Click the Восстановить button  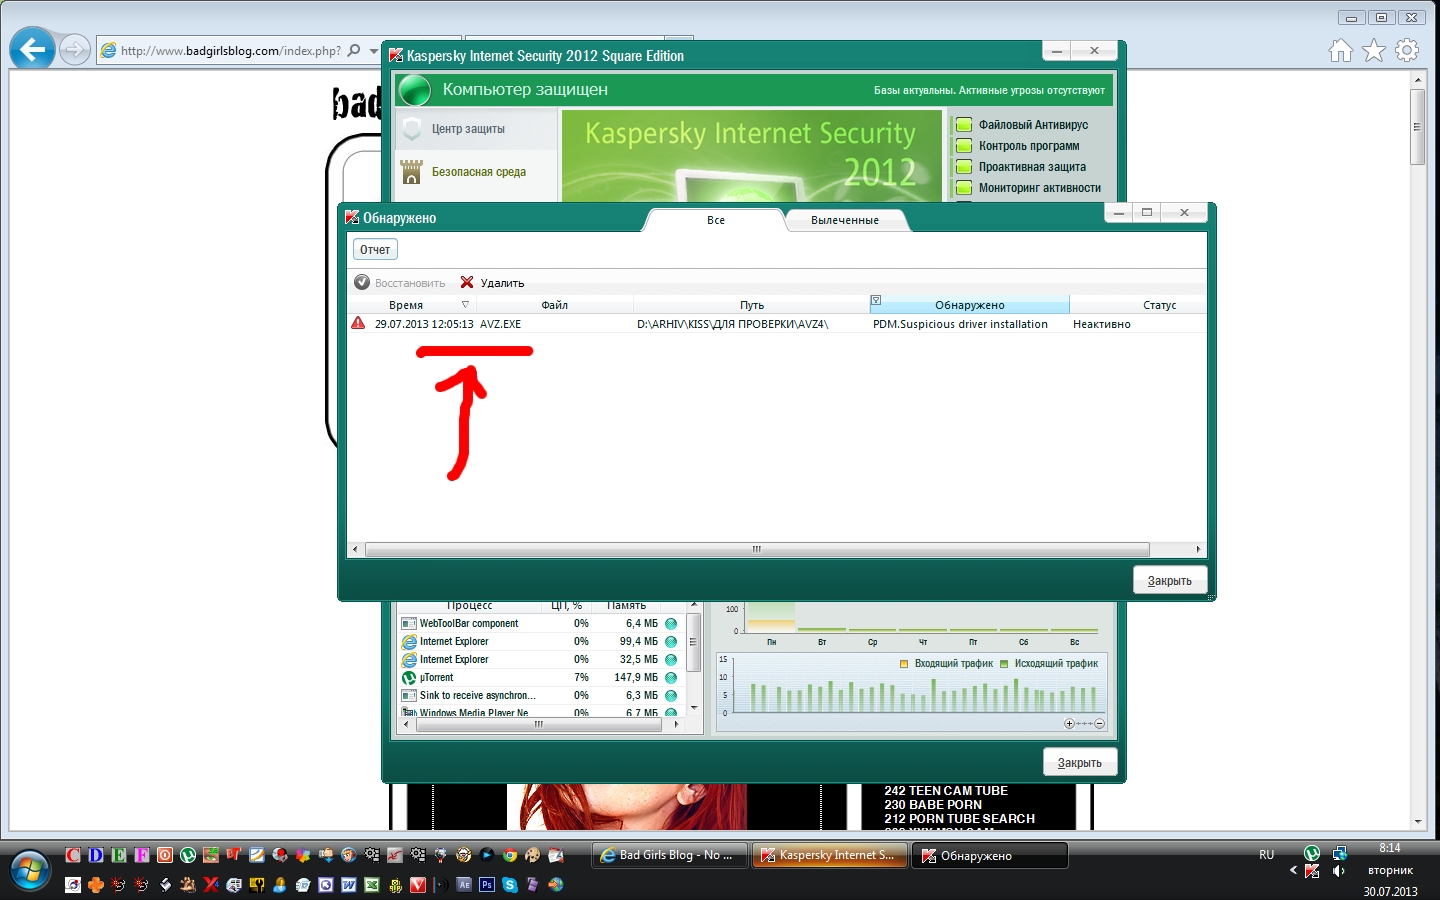(400, 283)
